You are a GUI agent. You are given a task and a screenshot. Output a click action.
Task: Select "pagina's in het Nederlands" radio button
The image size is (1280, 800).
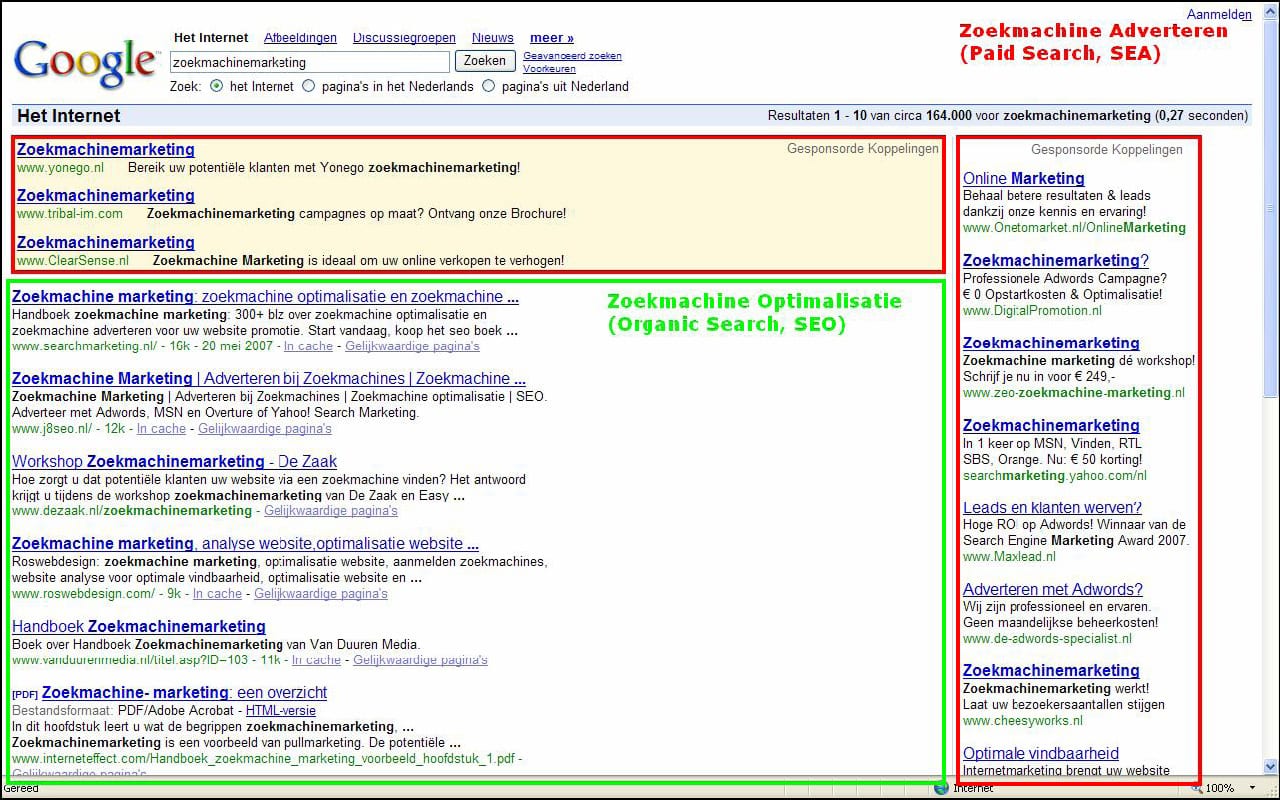click(x=308, y=86)
